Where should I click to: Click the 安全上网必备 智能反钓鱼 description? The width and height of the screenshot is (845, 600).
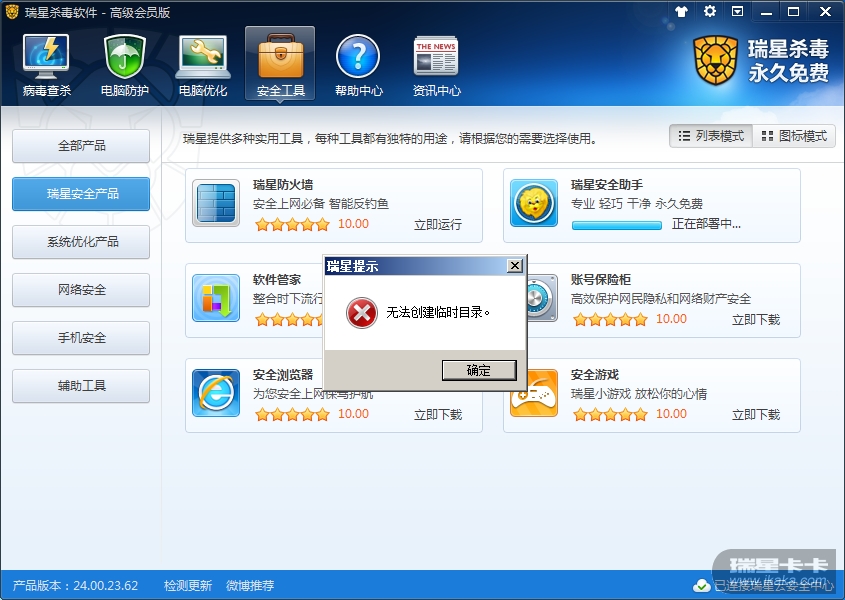(x=321, y=204)
